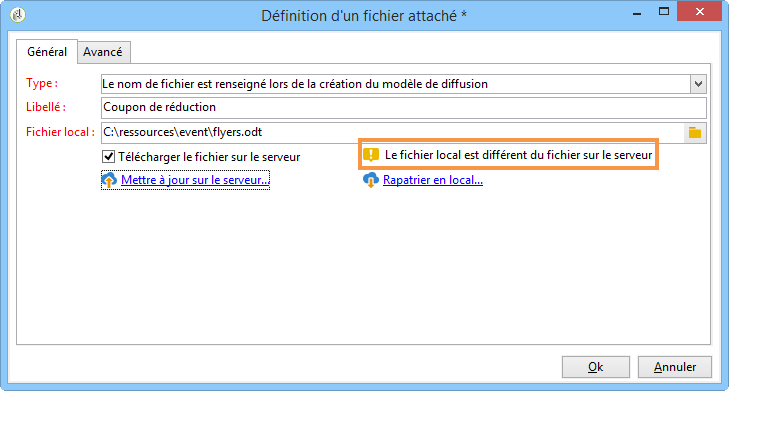The image size is (770, 428).
Task: Click the file-differs warning message text
Action: click(x=518, y=155)
